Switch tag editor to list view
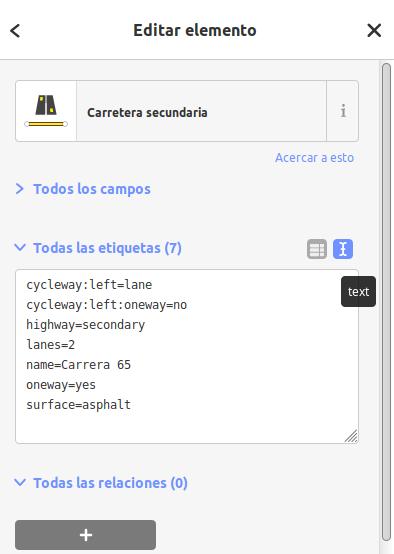Image resolution: width=394 pixels, height=554 pixels. [317, 249]
